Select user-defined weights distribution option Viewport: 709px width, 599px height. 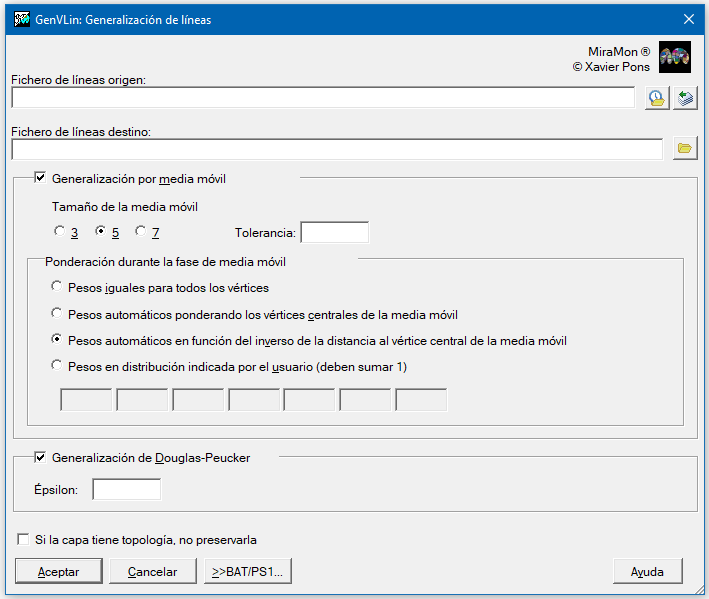click(57, 365)
